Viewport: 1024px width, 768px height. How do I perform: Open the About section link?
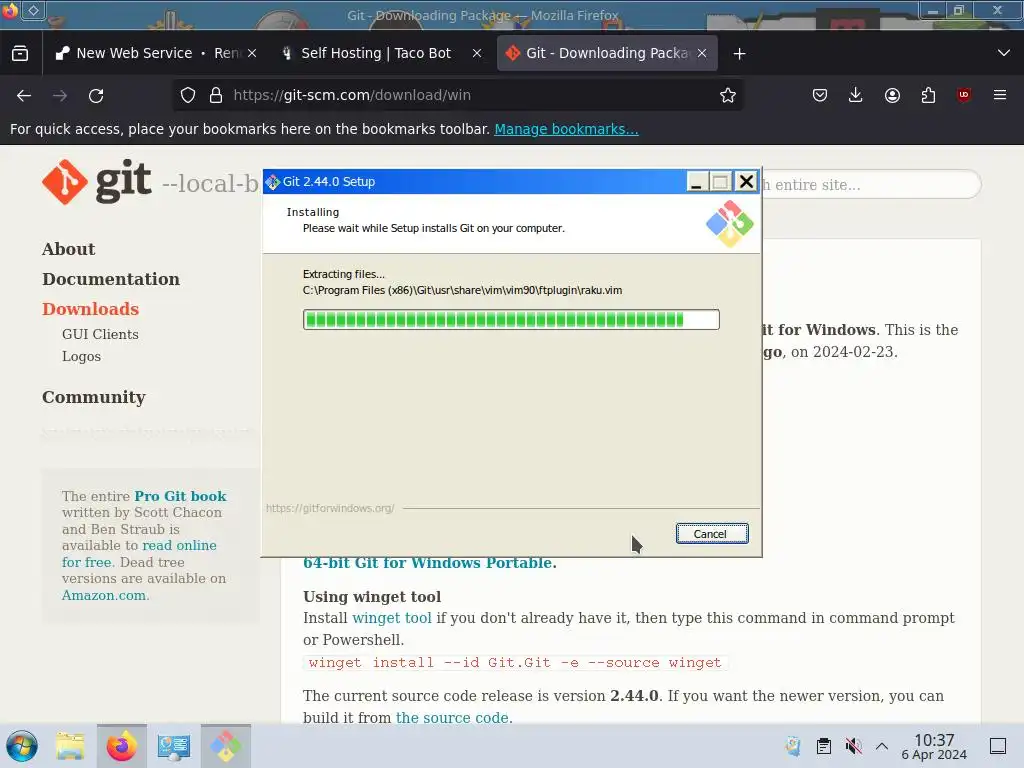[x=69, y=249]
